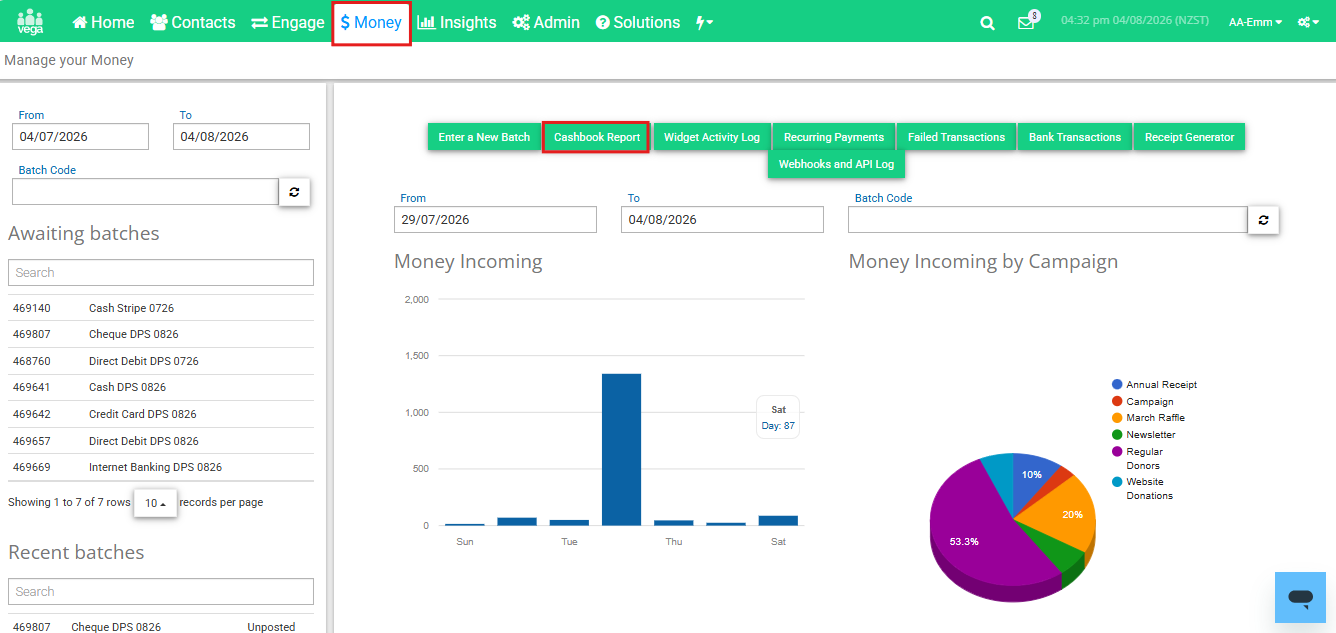This screenshot has width=1336, height=633.
Task: Open batch 469140 Cash Stripe 0726
Action: click(161, 308)
